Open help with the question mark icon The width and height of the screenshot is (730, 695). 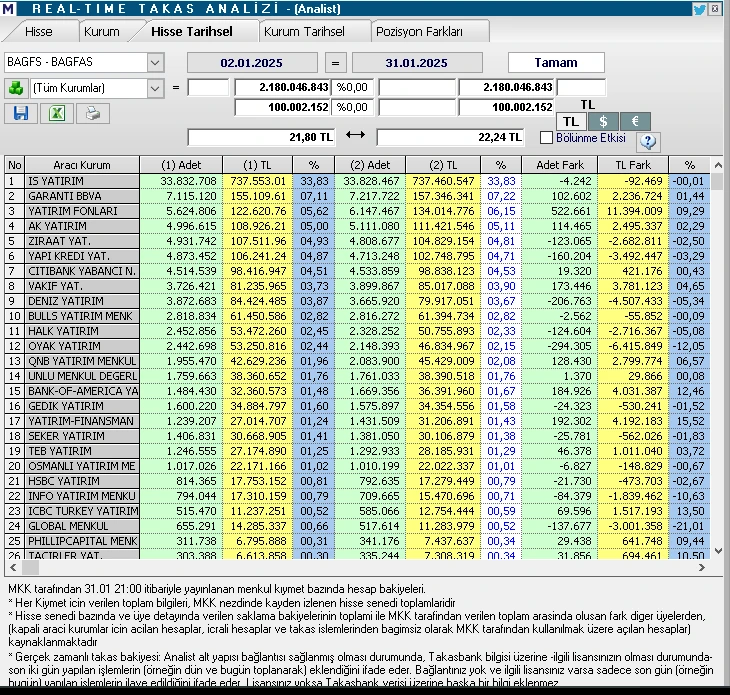click(x=648, y=142)
